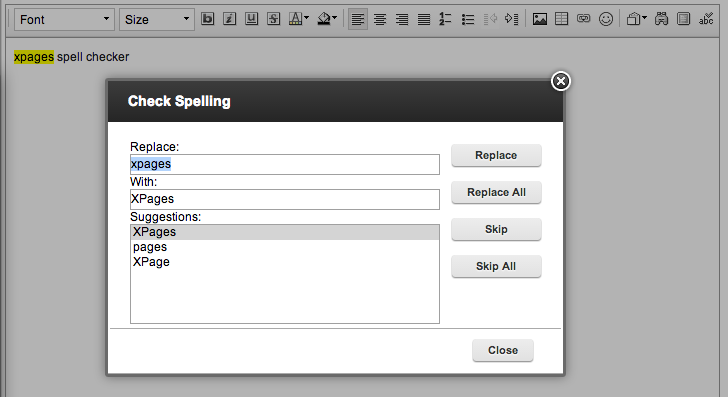Insert an image
The height and width of the screenshot is (397, 728).
[540, 19]
